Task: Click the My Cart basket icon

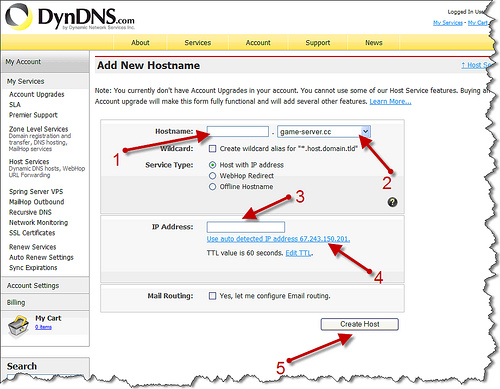Action: tap(19, 327)
